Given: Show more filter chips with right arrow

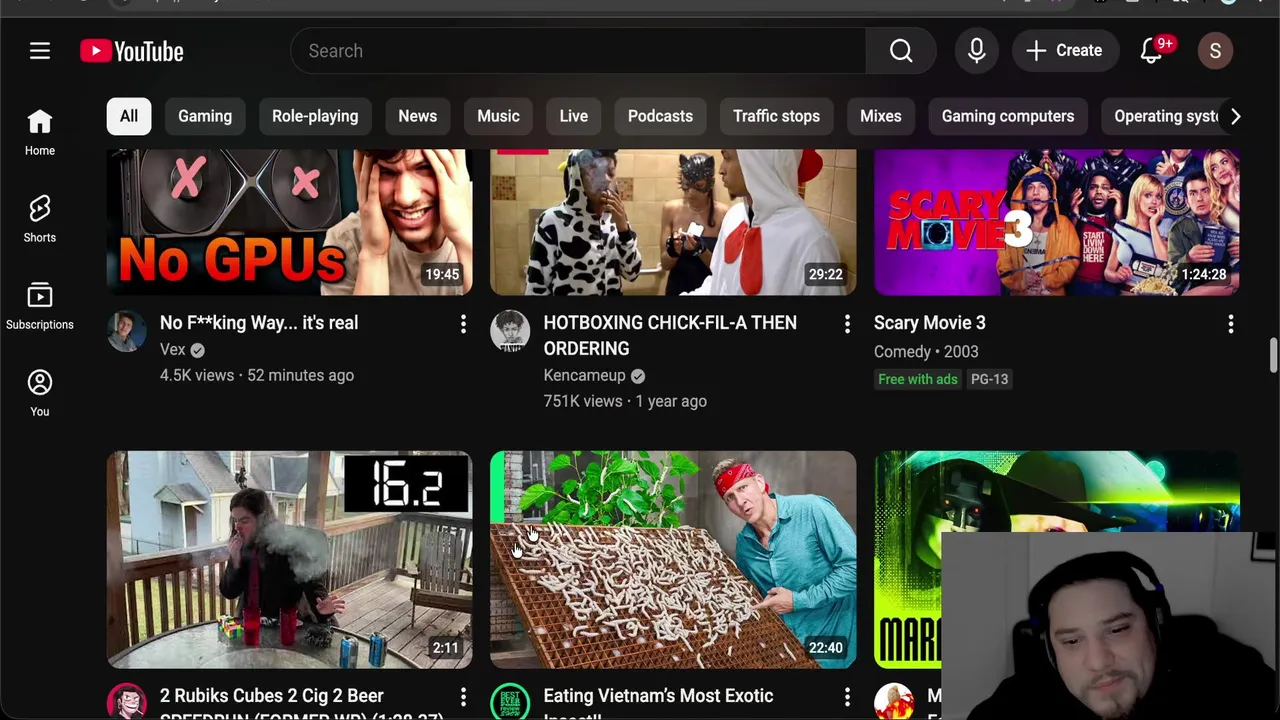Looking at the screenshot, I should (x=1235, y=116).
